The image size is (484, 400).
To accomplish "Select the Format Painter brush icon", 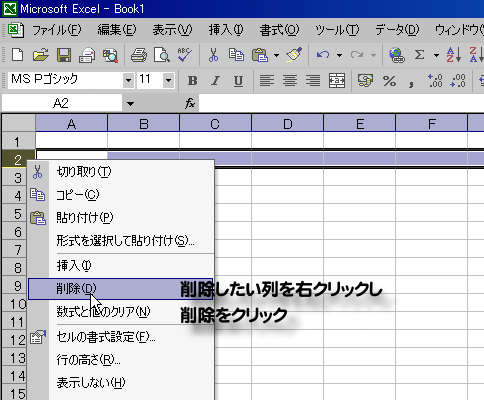I will pos(294,55).
